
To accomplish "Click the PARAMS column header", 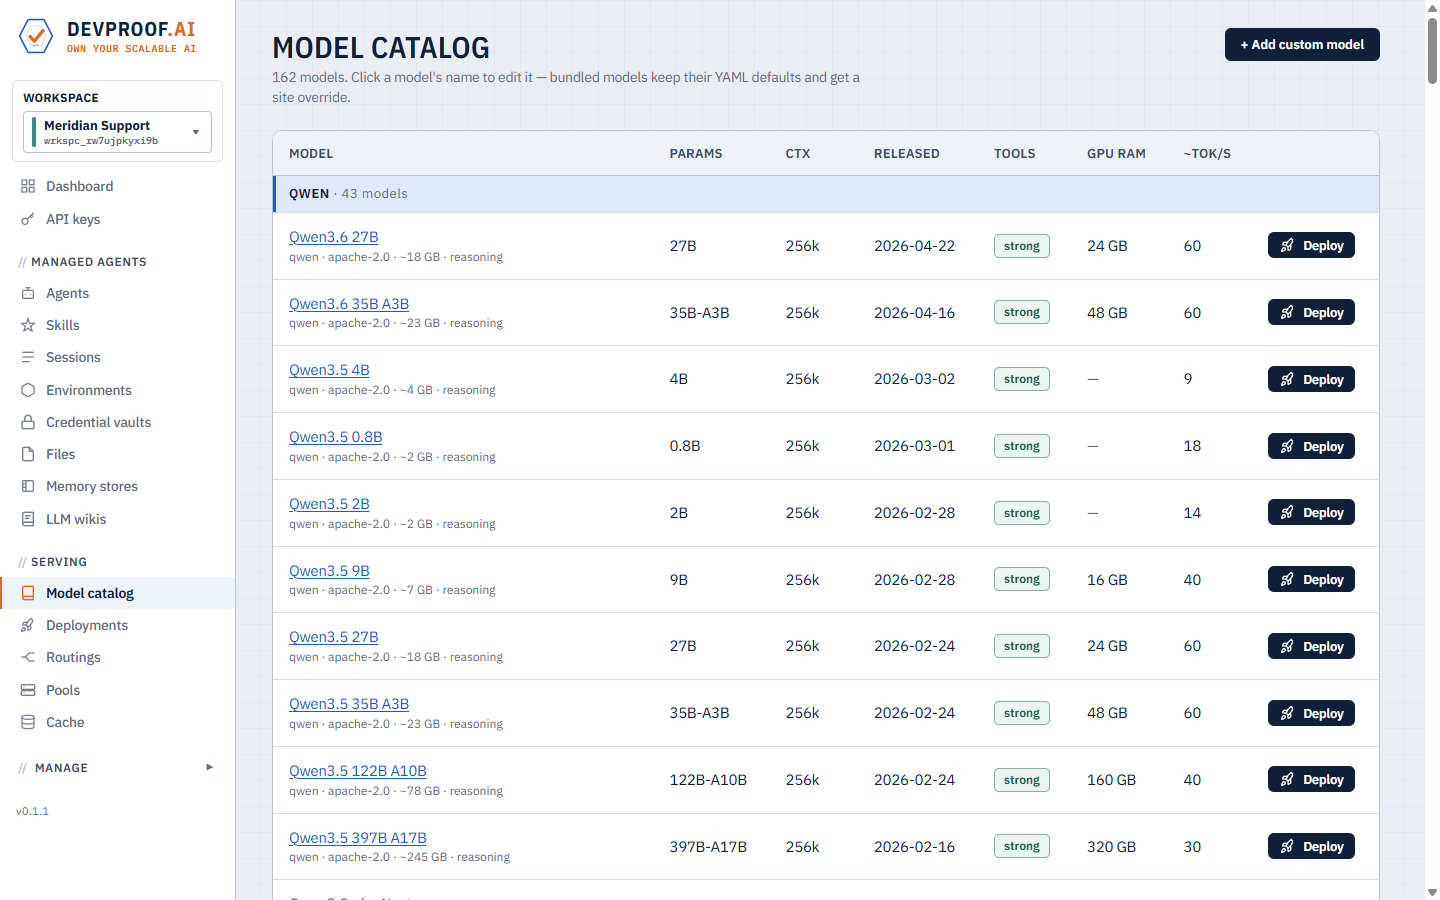I will pos(696,154).
